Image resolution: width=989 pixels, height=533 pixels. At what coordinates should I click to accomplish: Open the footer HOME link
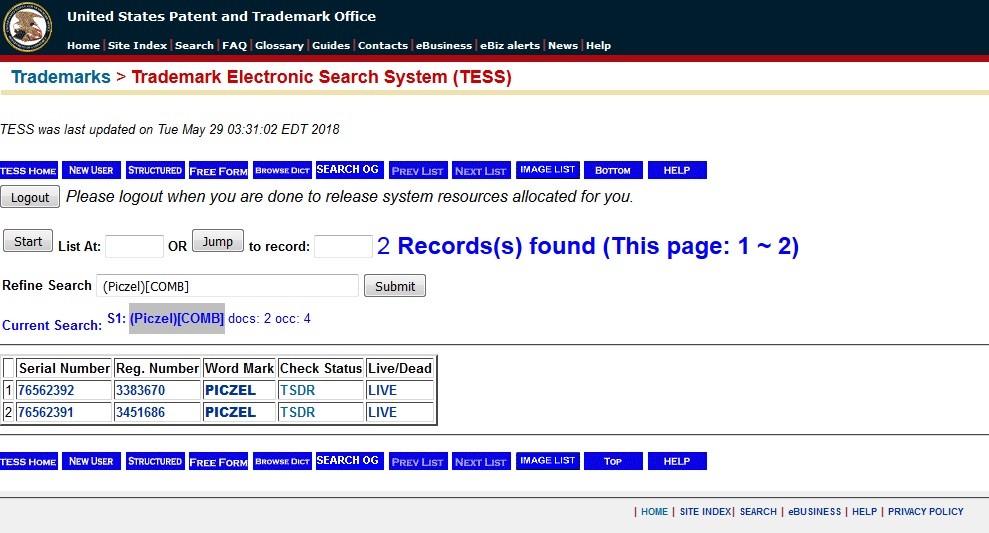(654, 512)
